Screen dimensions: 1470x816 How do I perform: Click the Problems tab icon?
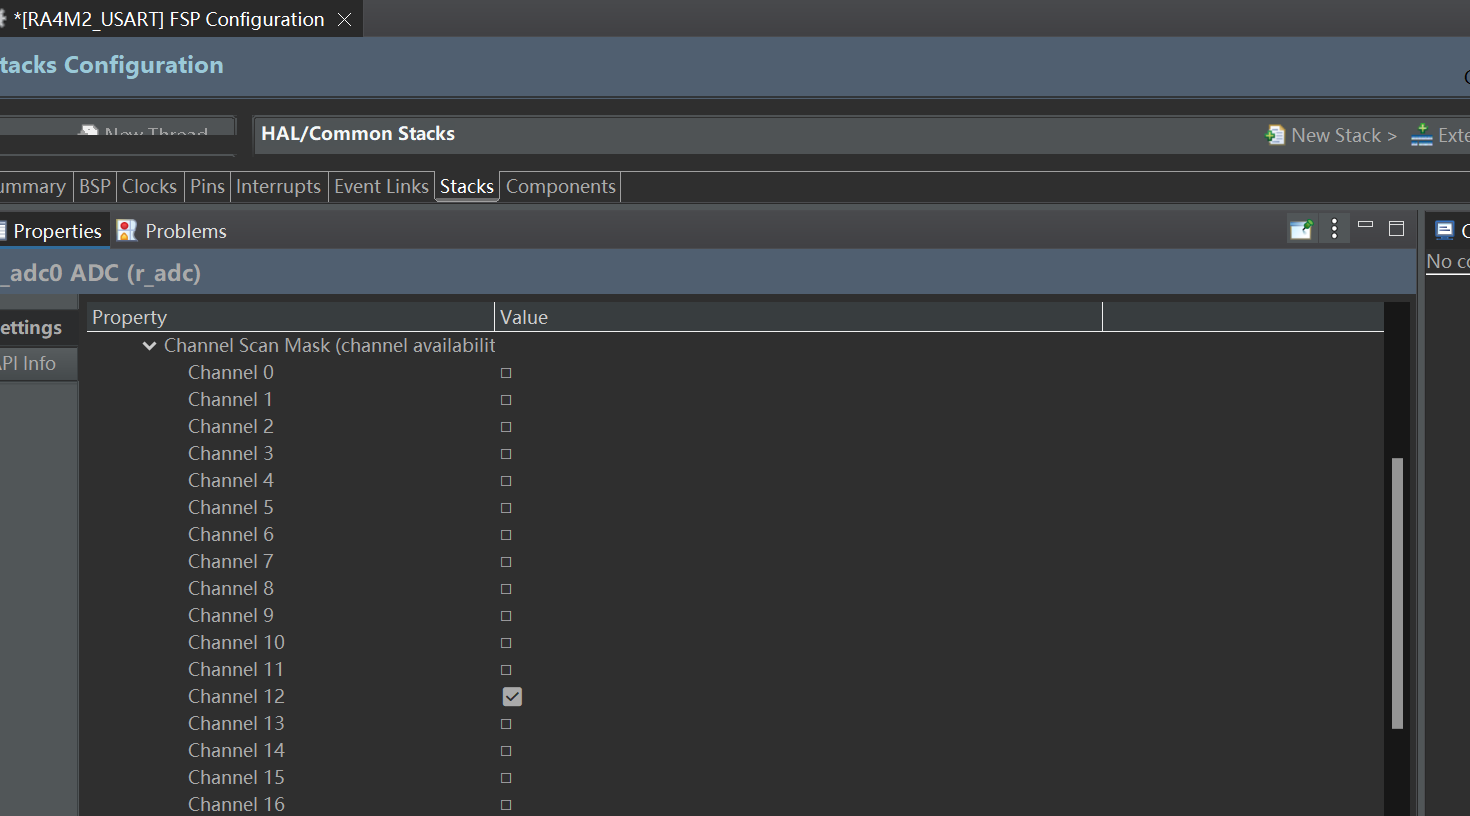(127, 230)
